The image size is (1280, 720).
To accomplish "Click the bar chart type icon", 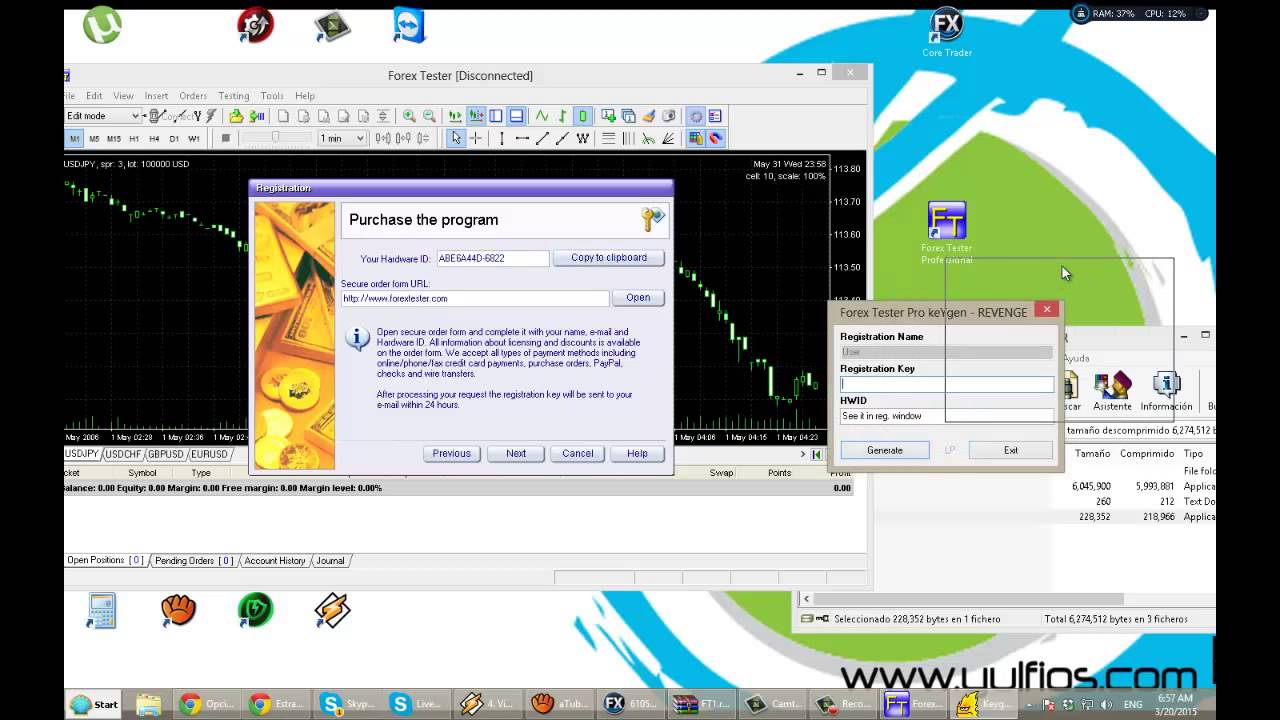I will tap(562, 116).
